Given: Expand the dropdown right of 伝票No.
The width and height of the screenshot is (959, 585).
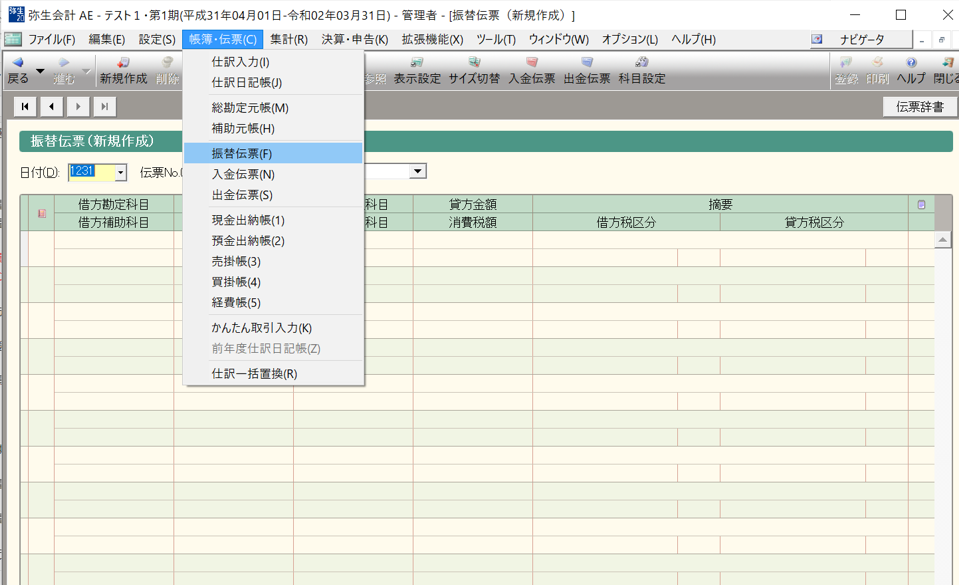Looking at the screenshot, I should point(418,172).
